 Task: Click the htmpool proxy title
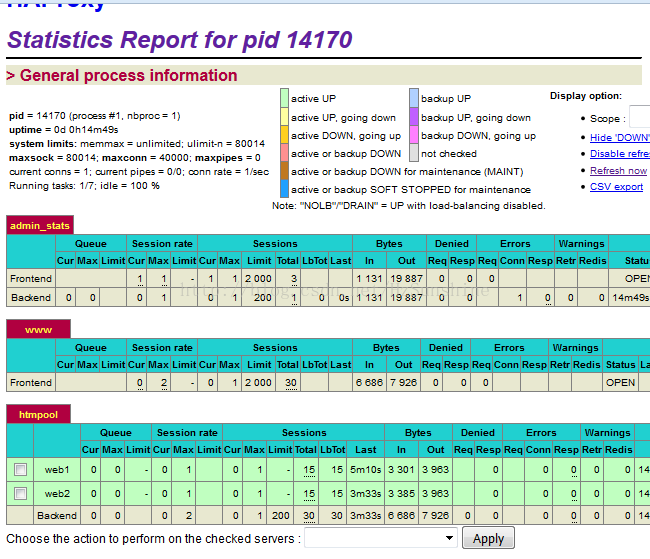[39, 415]
